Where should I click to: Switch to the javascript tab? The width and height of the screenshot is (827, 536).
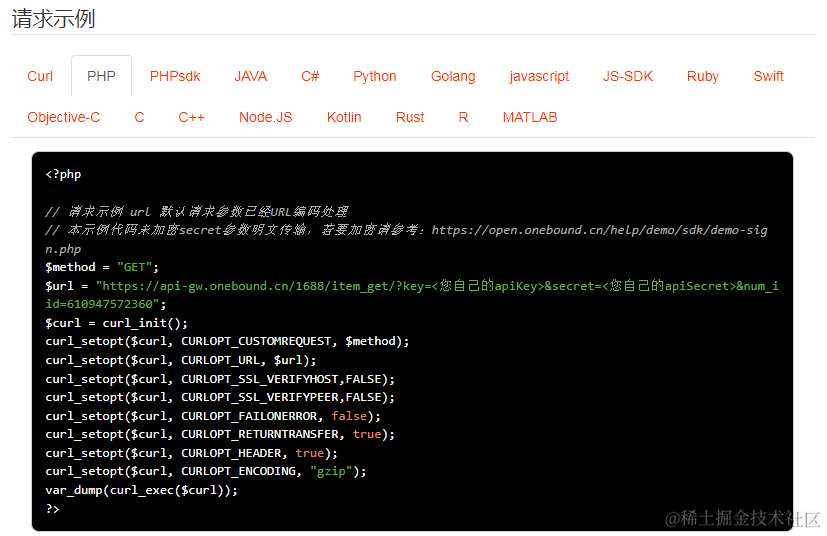pos(539,76)
